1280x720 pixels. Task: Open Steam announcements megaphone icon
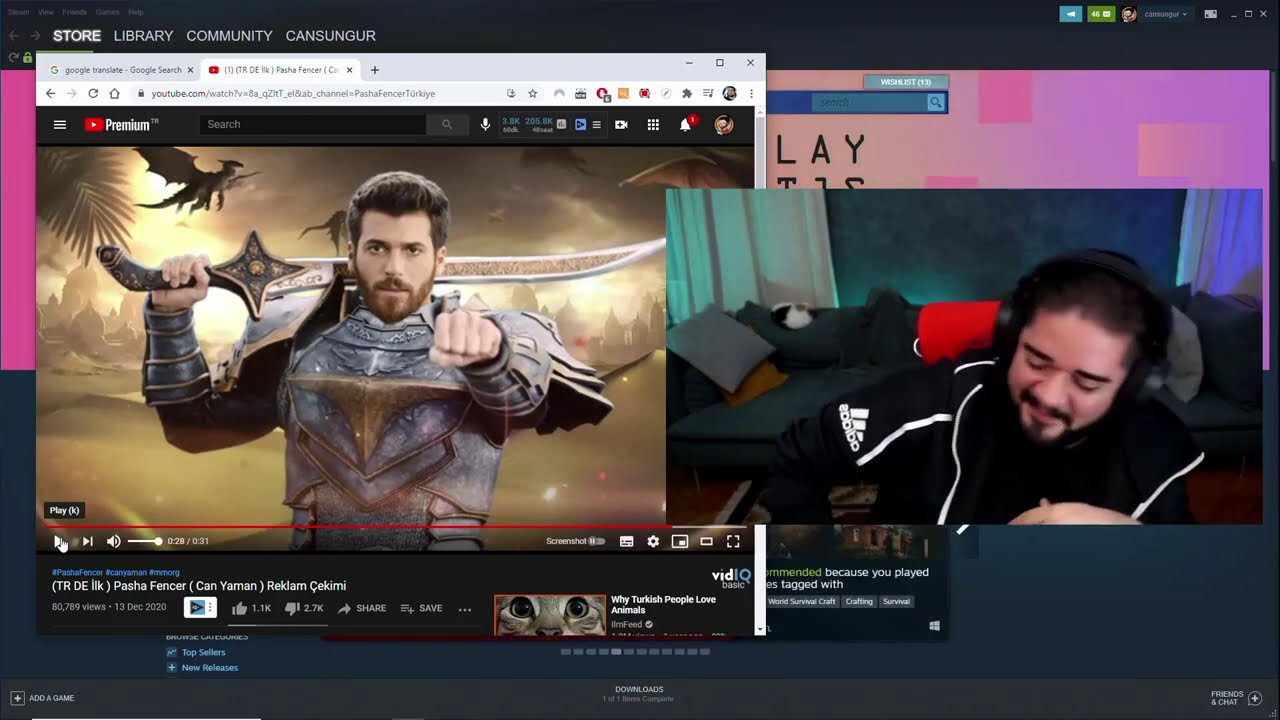point(1071,14)
